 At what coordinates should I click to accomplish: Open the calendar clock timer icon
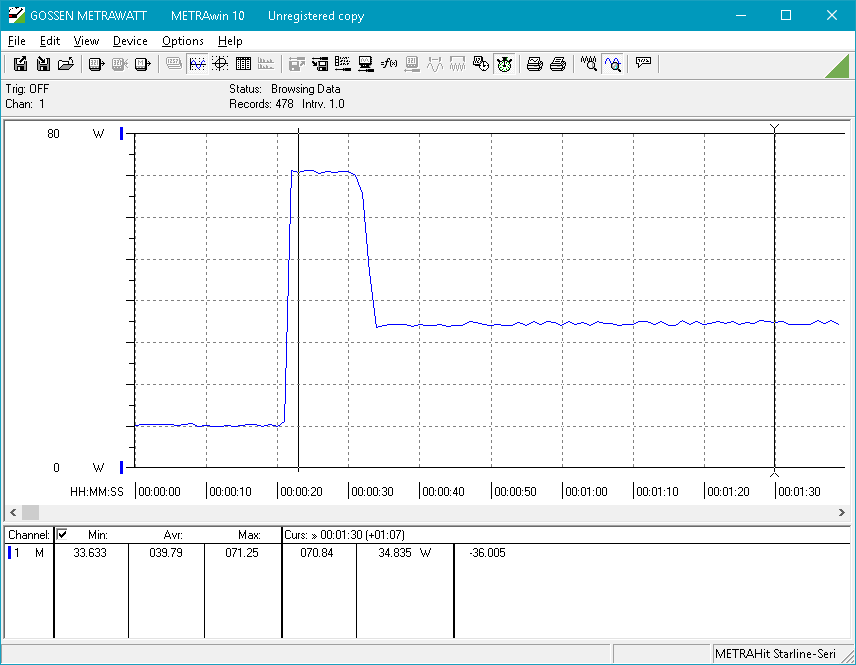click(480, 64)
